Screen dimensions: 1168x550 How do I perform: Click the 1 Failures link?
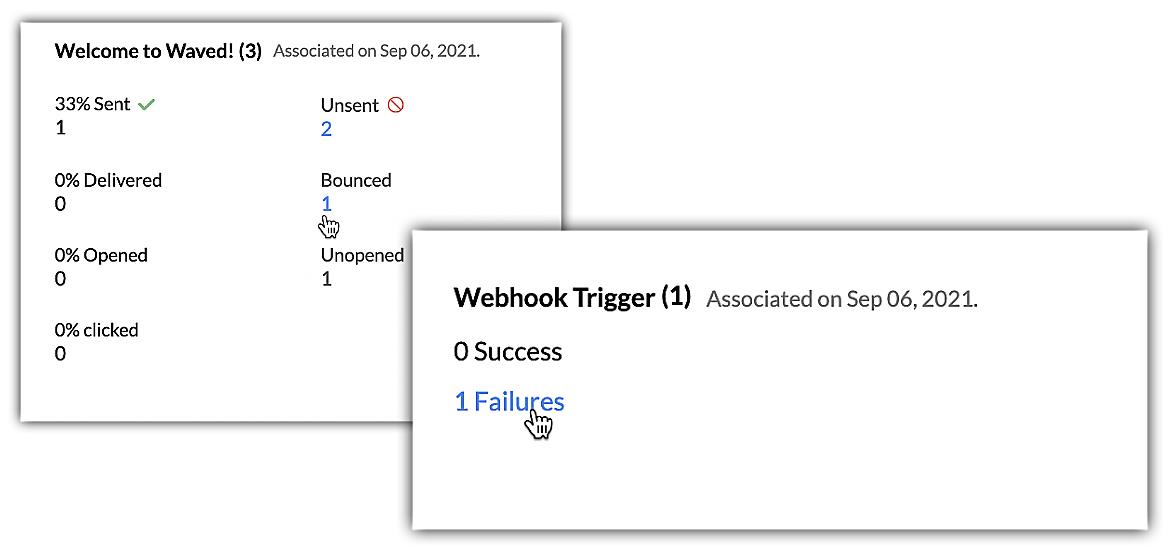tap(509, 402)
